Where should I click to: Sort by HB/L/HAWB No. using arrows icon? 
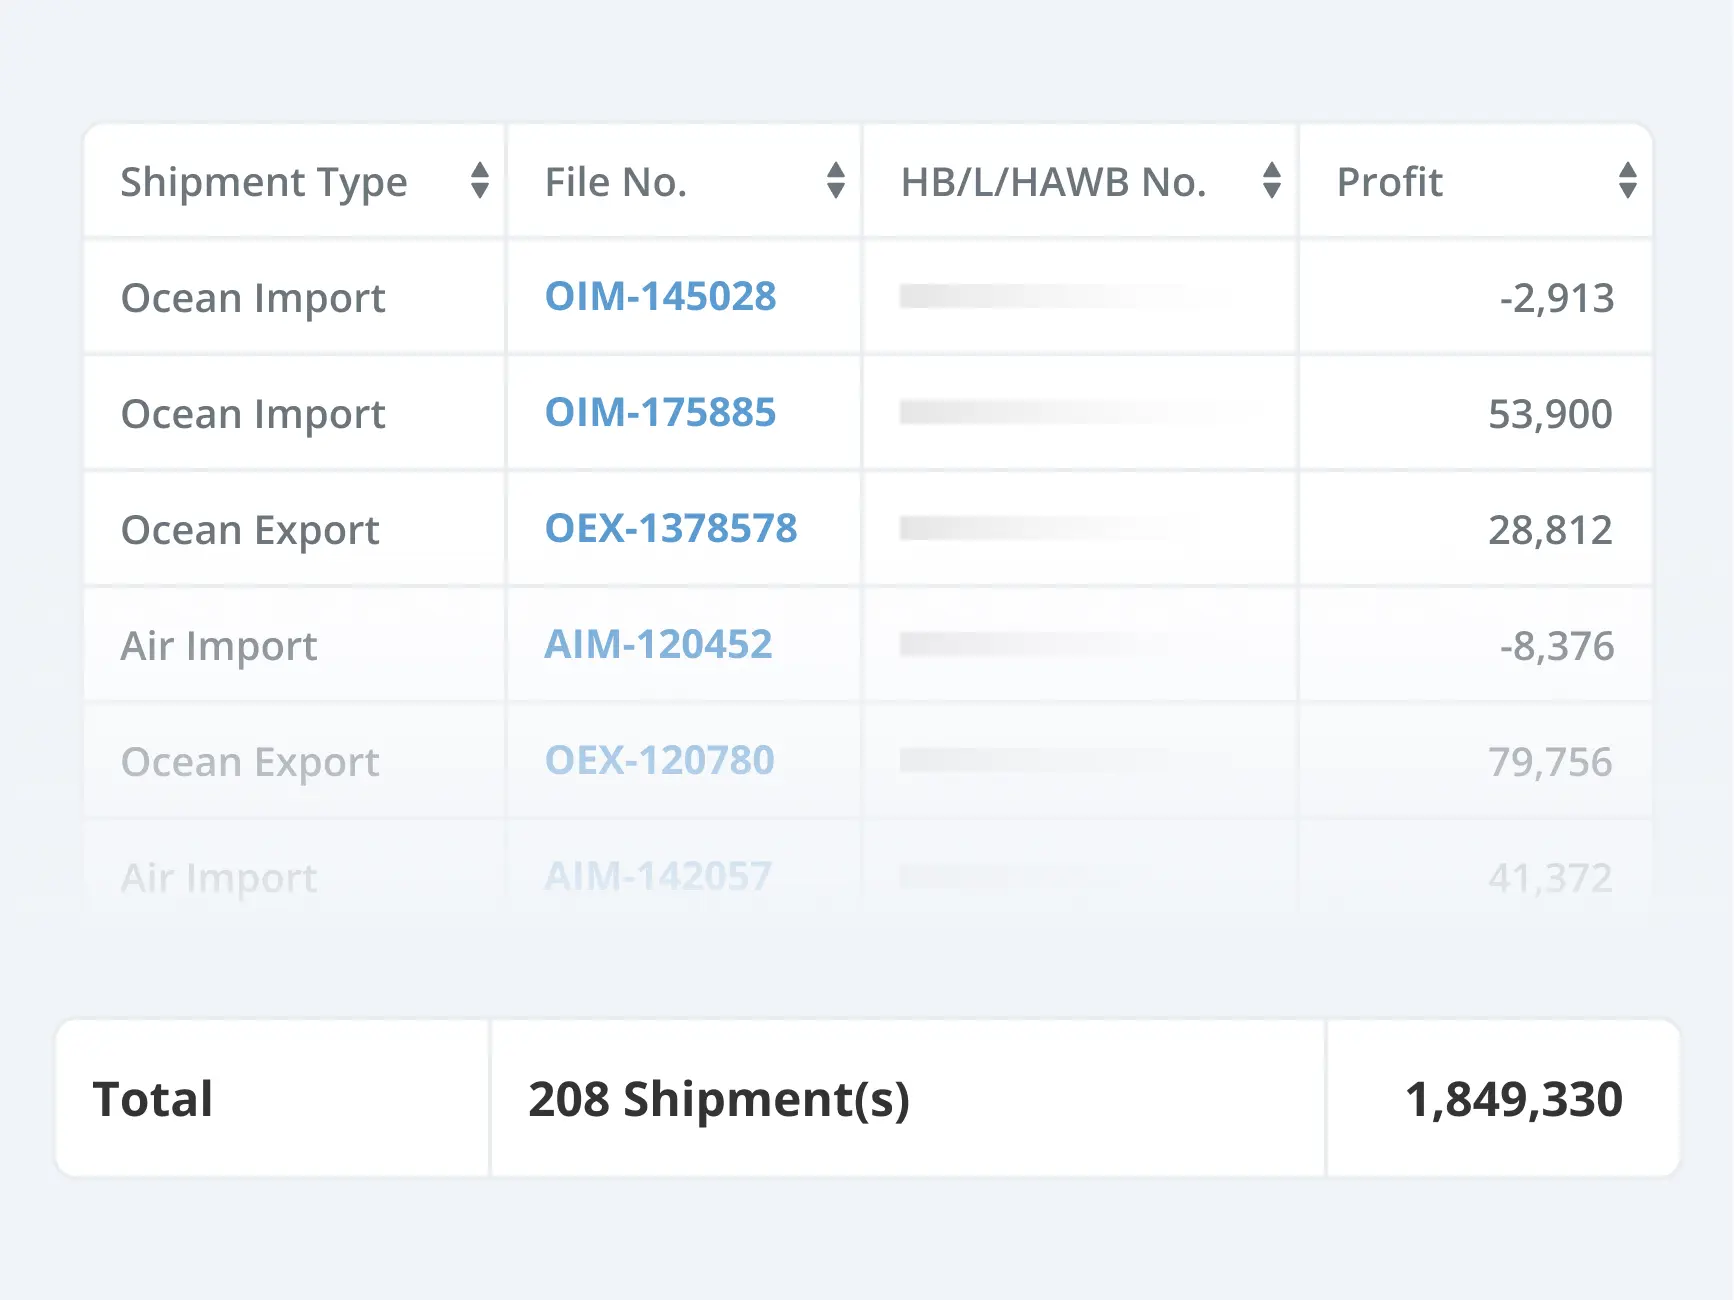(1272, 181)
